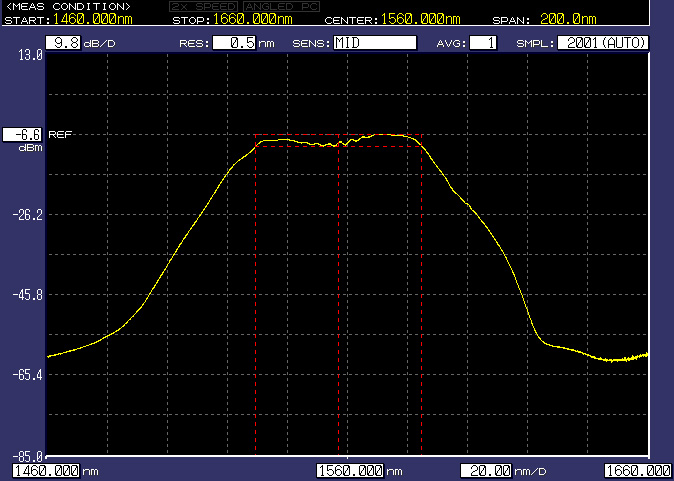Select the right red dashed vertical marker
Screen dimensions: 674x481
pos(421,294)
